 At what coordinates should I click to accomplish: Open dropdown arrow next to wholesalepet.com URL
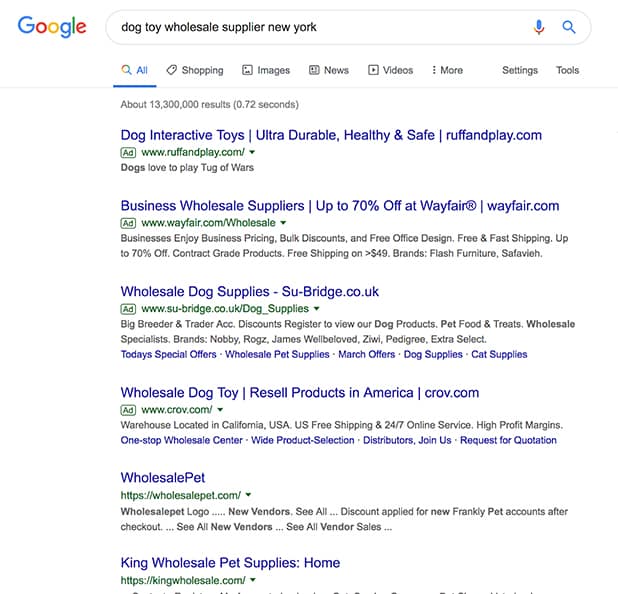pos(248,495)
